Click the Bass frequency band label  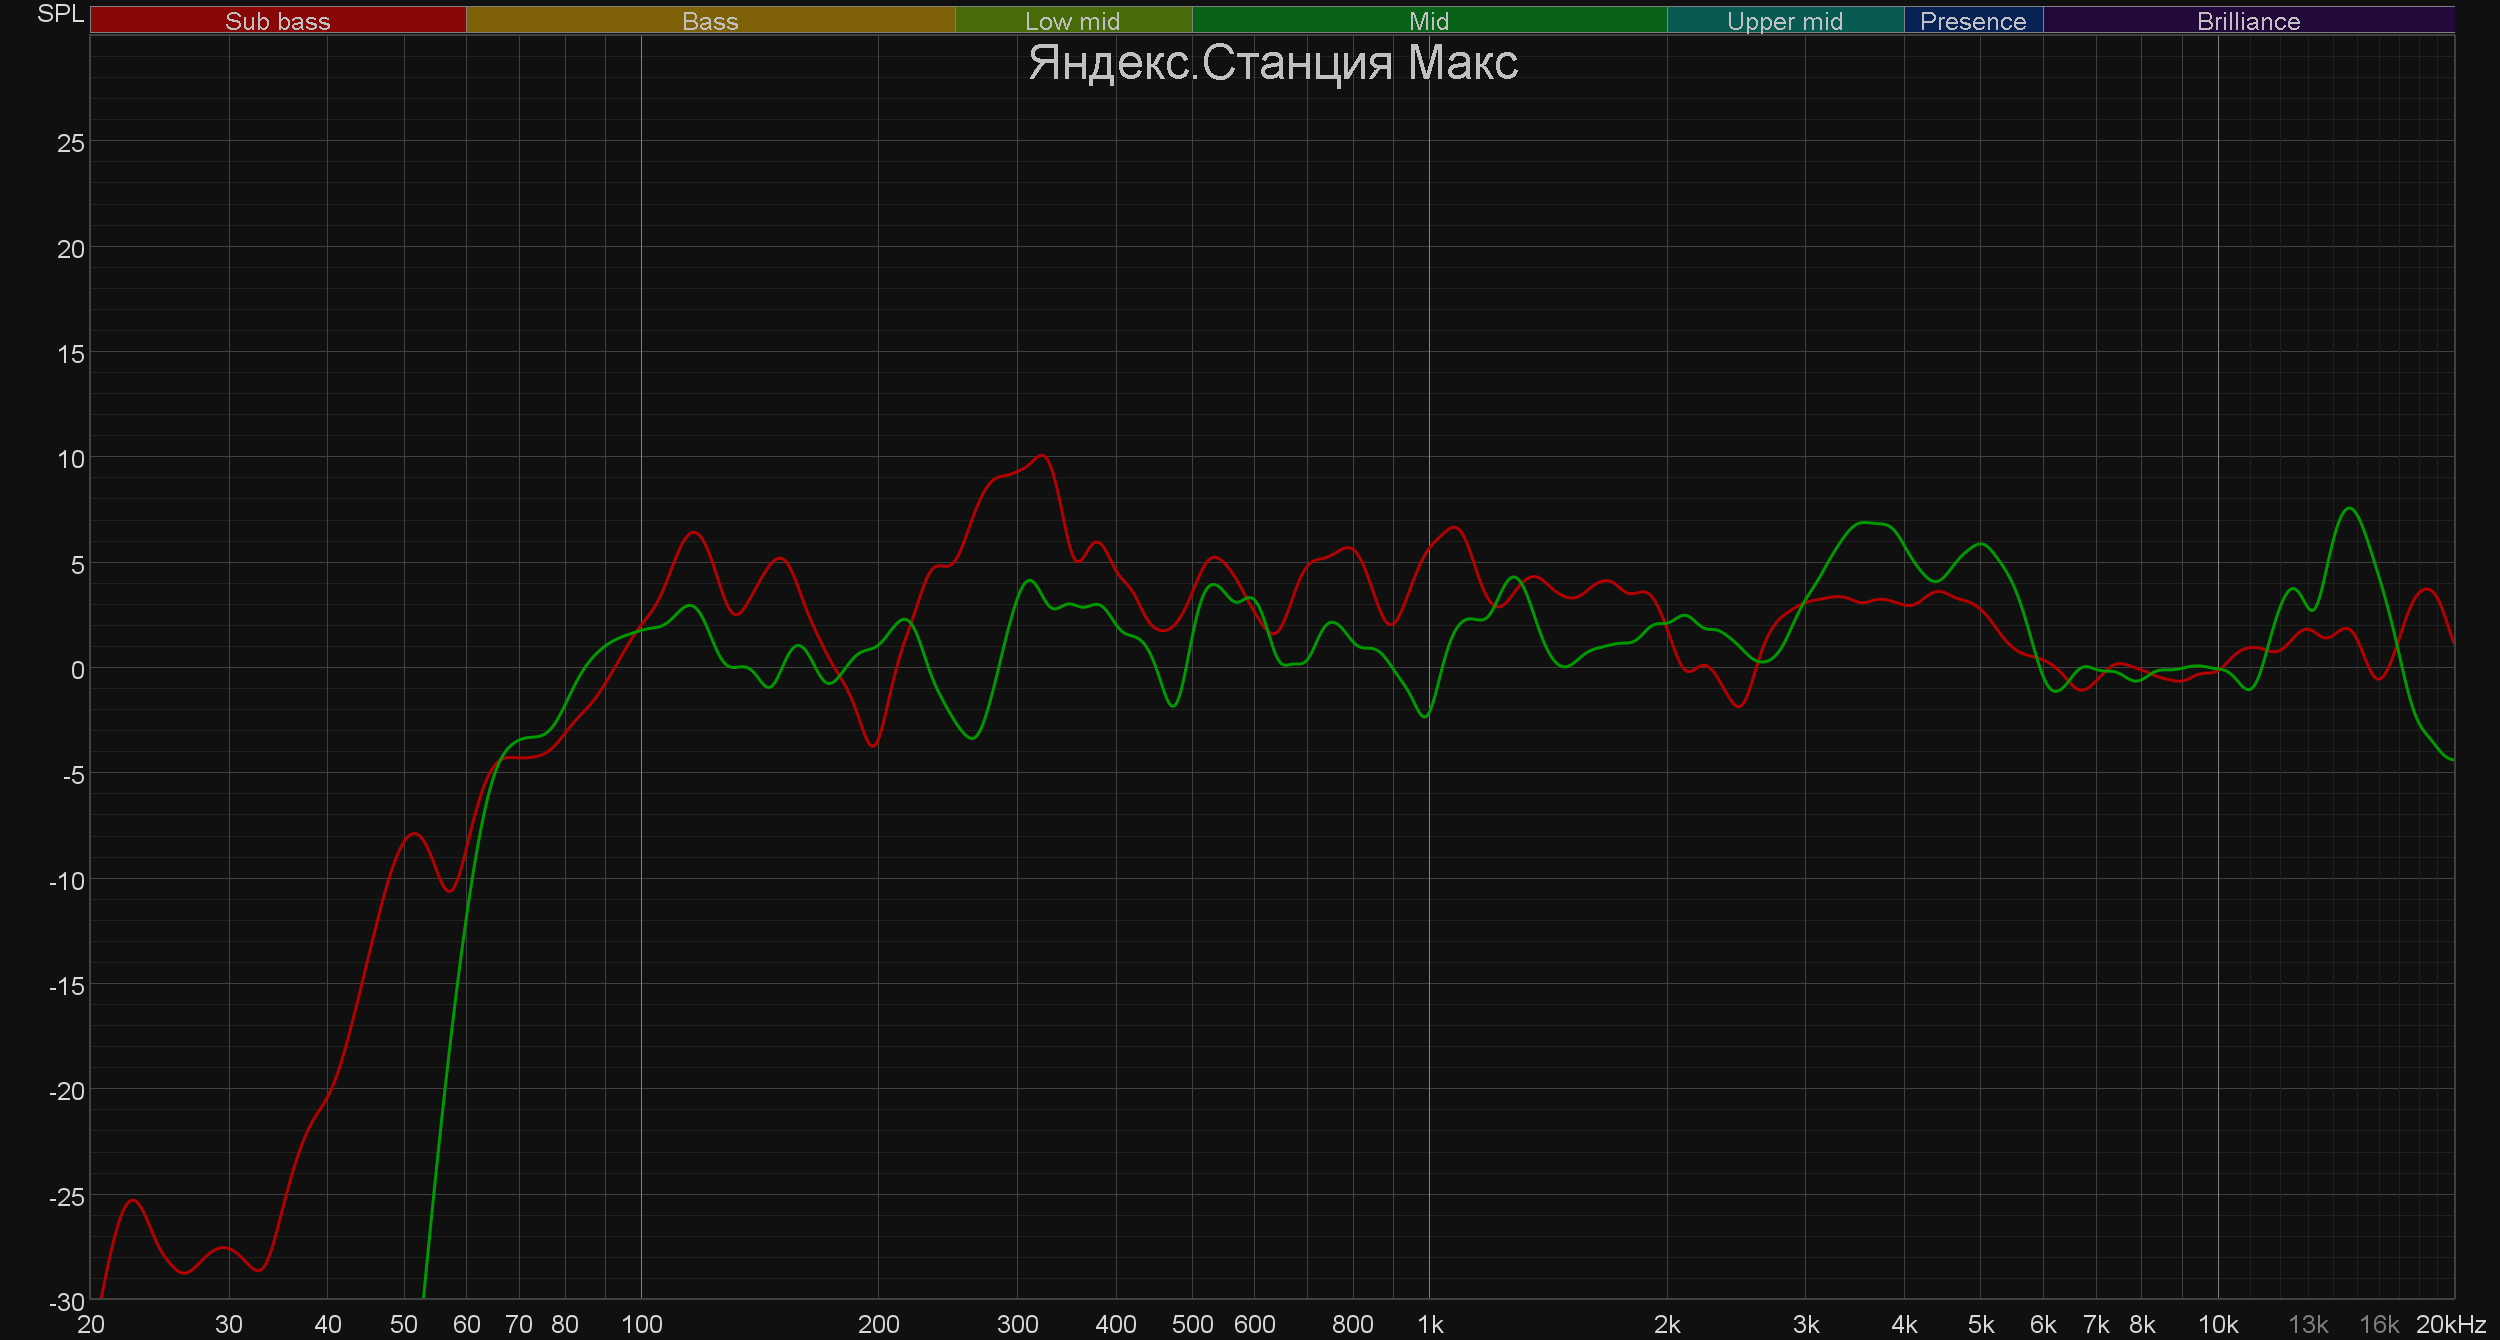click(710, 21)
